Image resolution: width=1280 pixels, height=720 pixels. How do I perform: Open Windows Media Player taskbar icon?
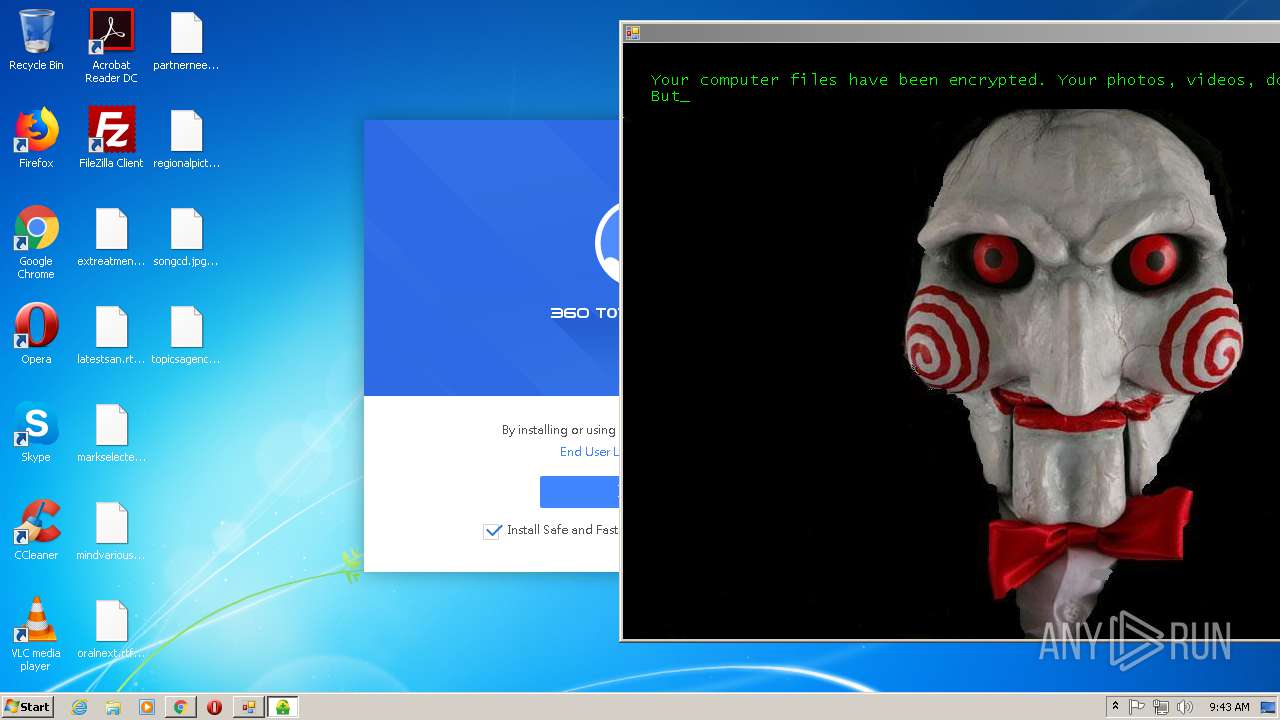click(147, 707)
